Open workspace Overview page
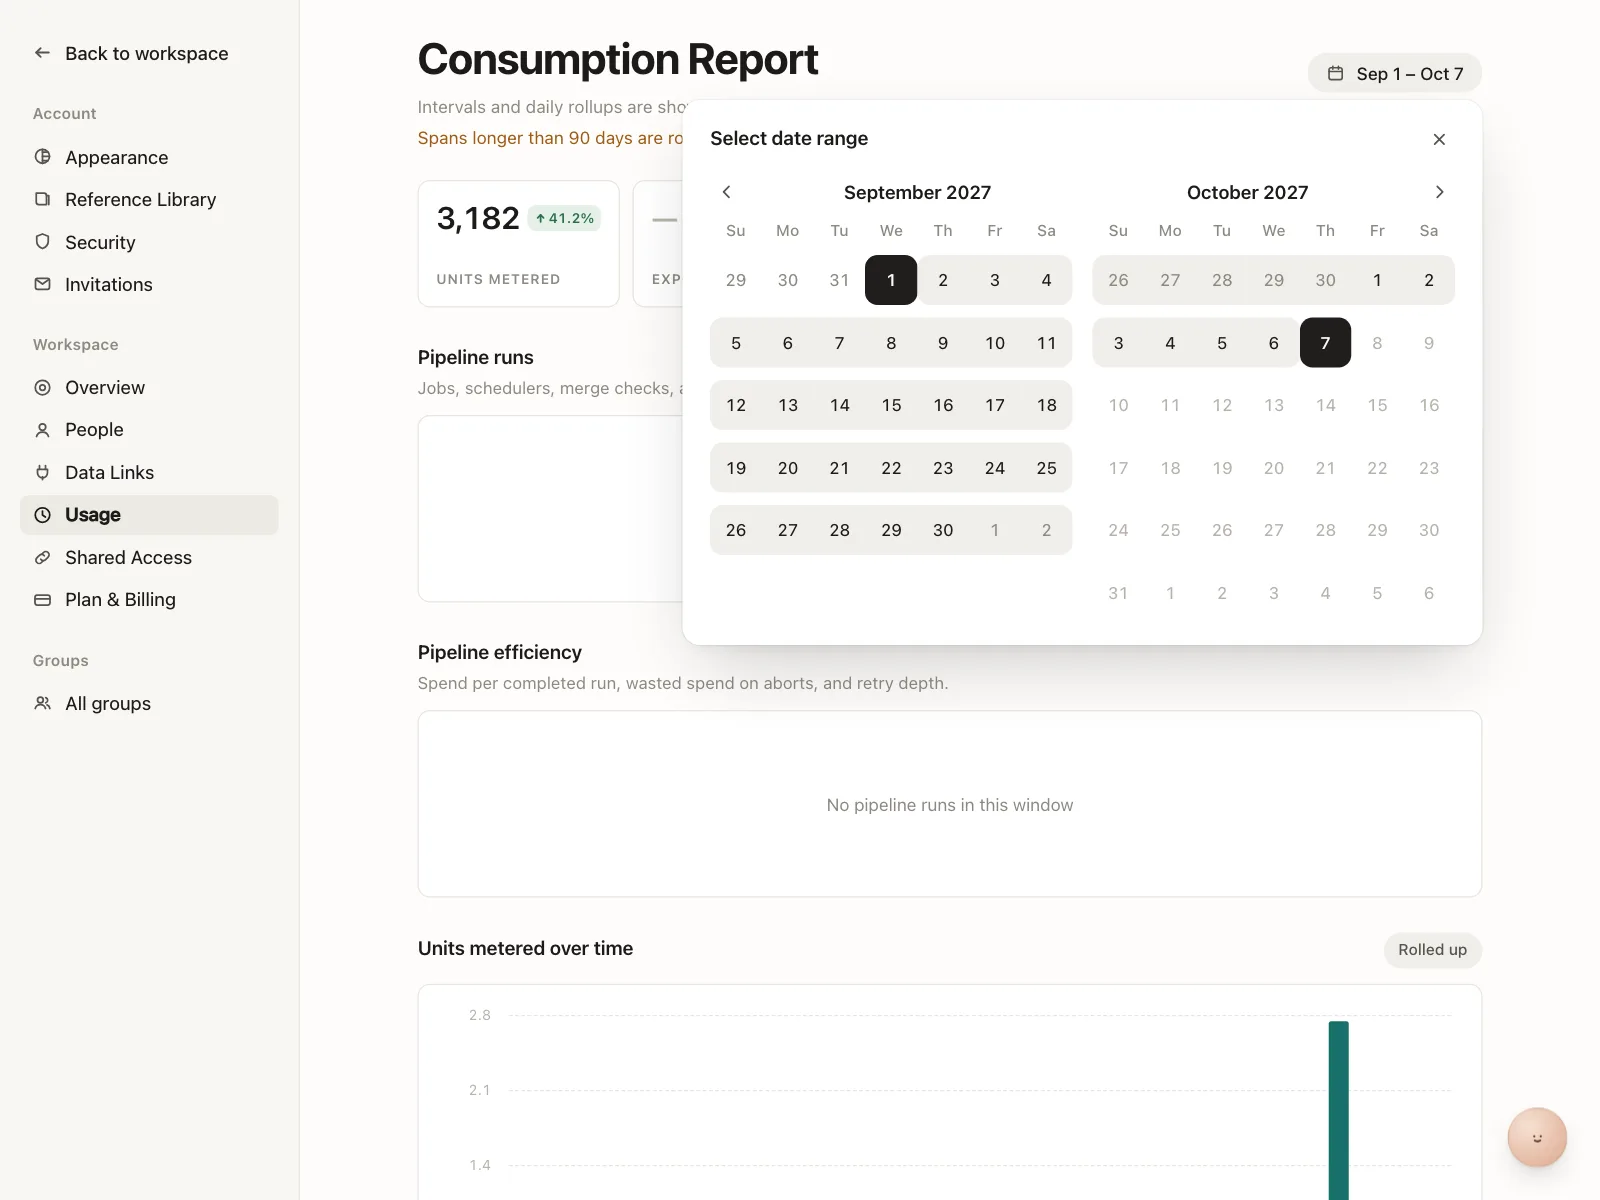The width and height of the screenshot is (1600, 1200). 150,387
